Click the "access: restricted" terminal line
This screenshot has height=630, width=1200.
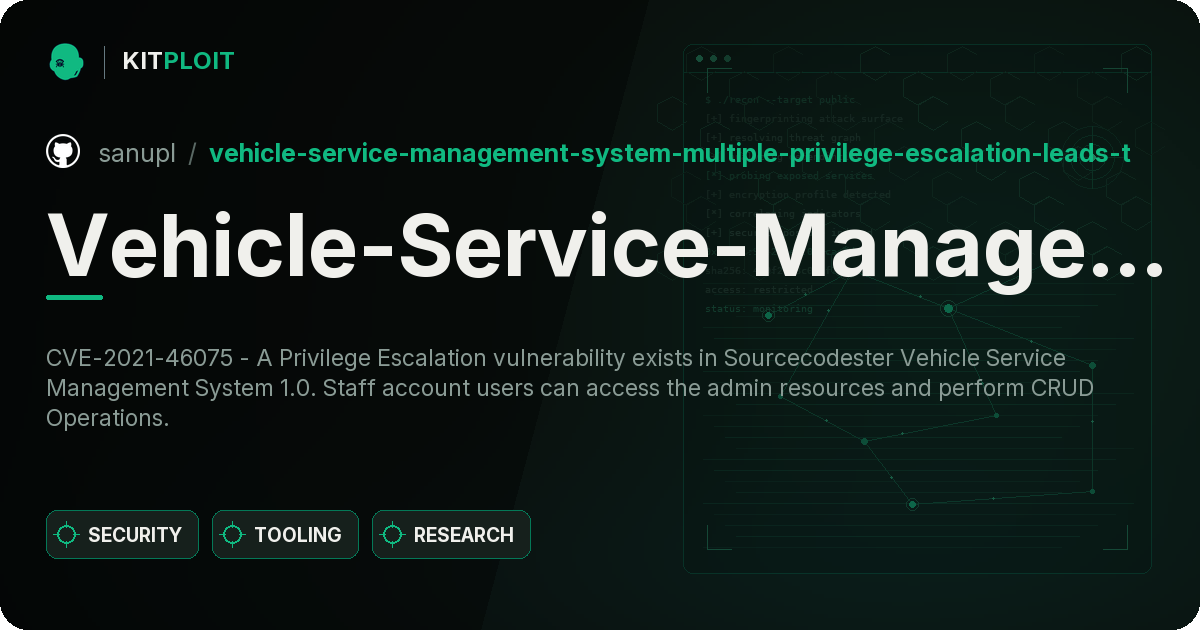[x=759, y=290]
